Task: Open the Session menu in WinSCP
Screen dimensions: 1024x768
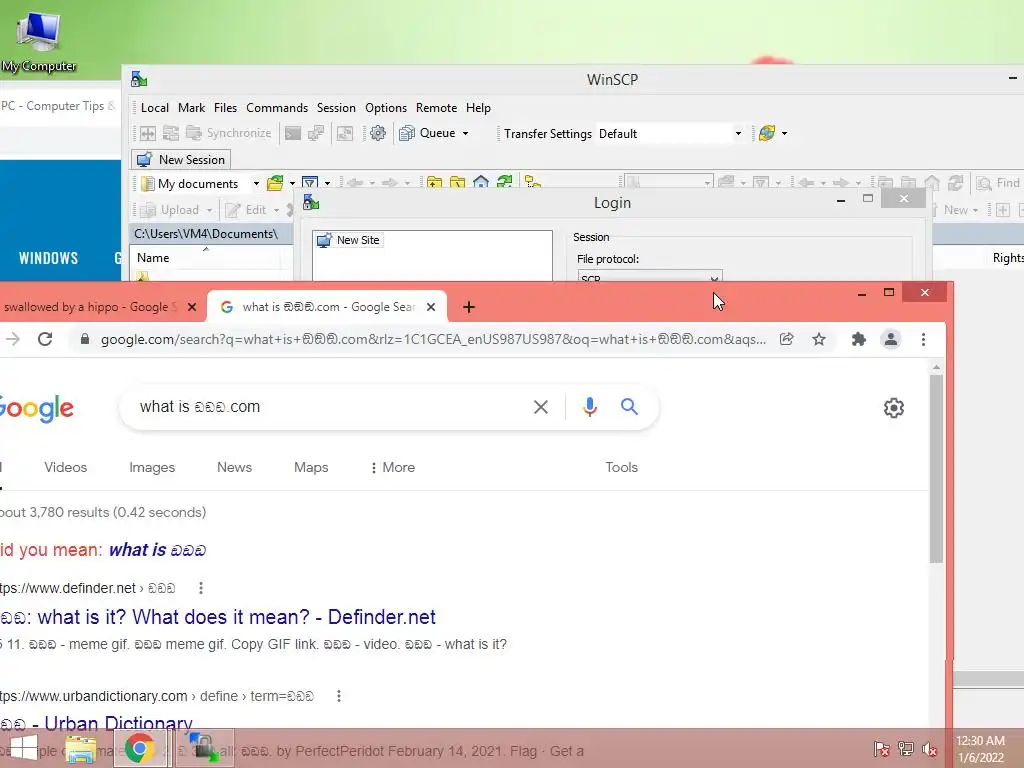Action: pos(336,108)
